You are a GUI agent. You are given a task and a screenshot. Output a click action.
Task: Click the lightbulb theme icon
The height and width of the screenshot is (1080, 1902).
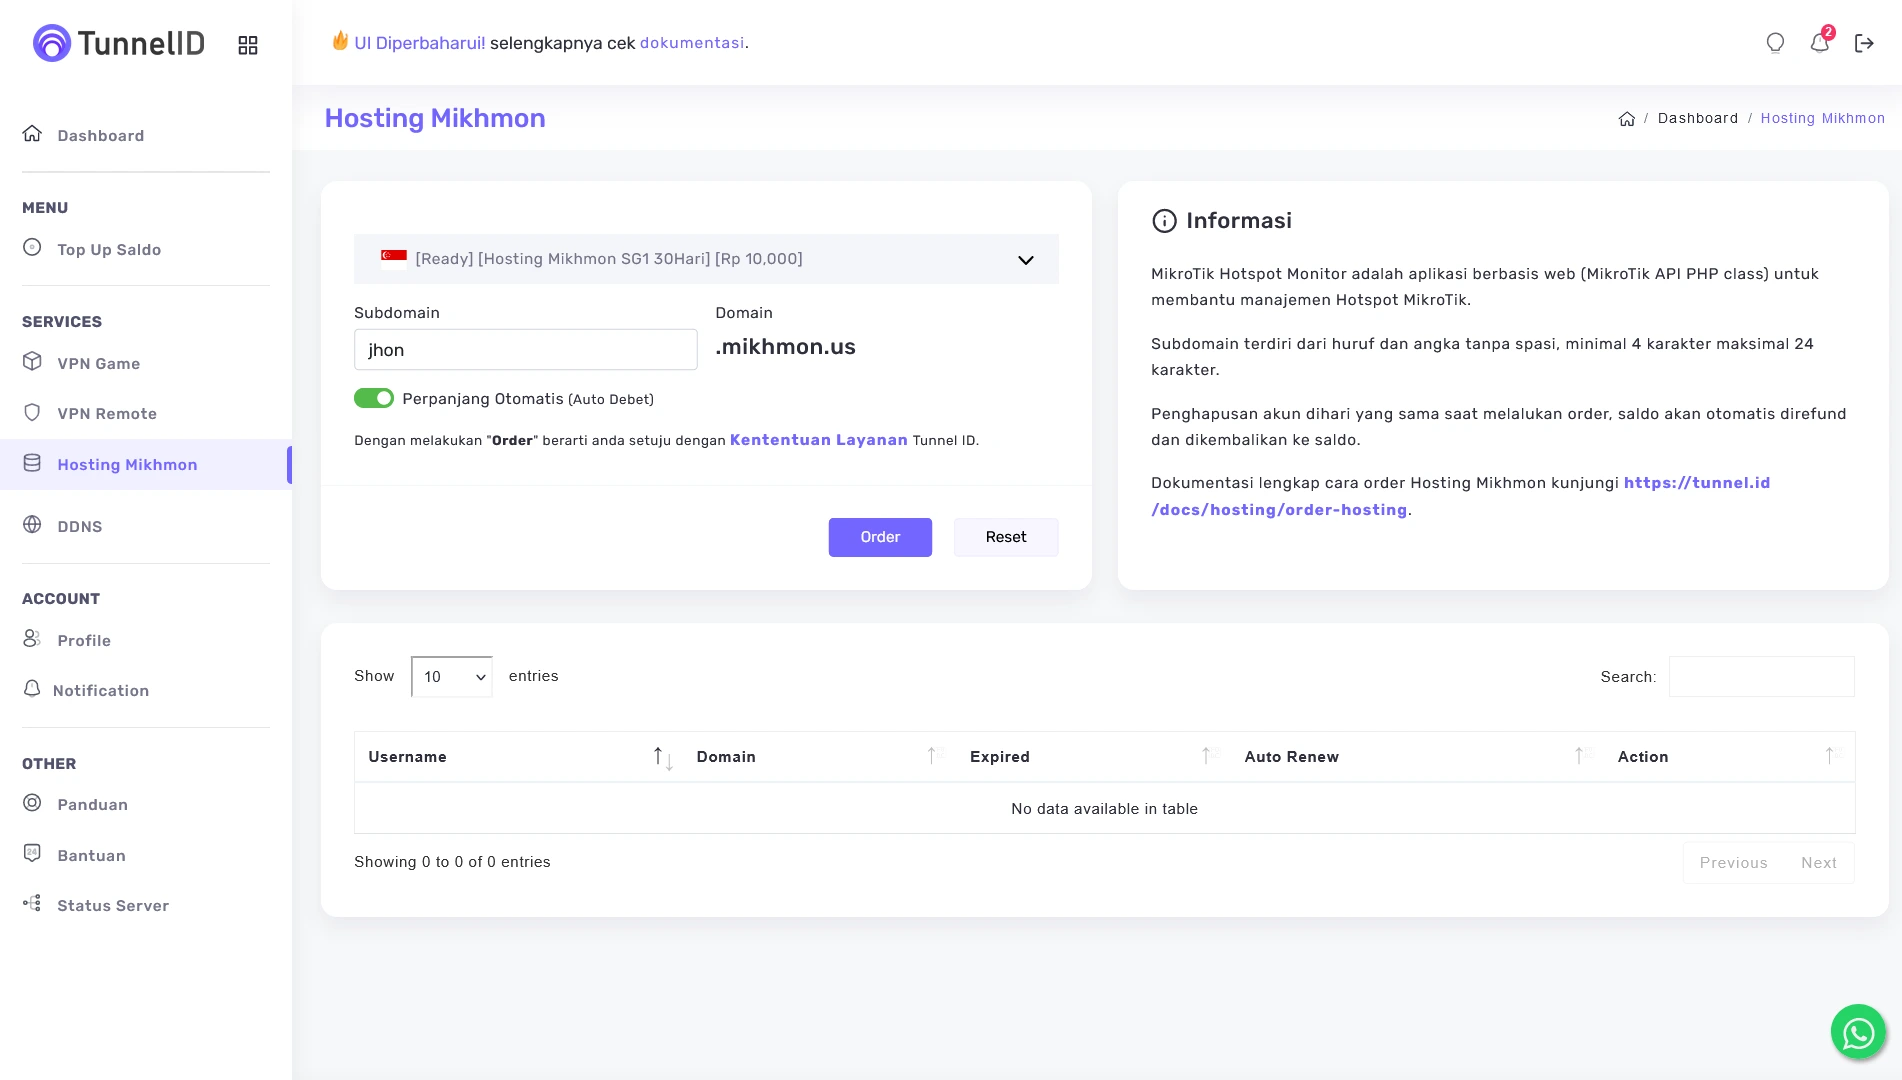[1775, 43]
